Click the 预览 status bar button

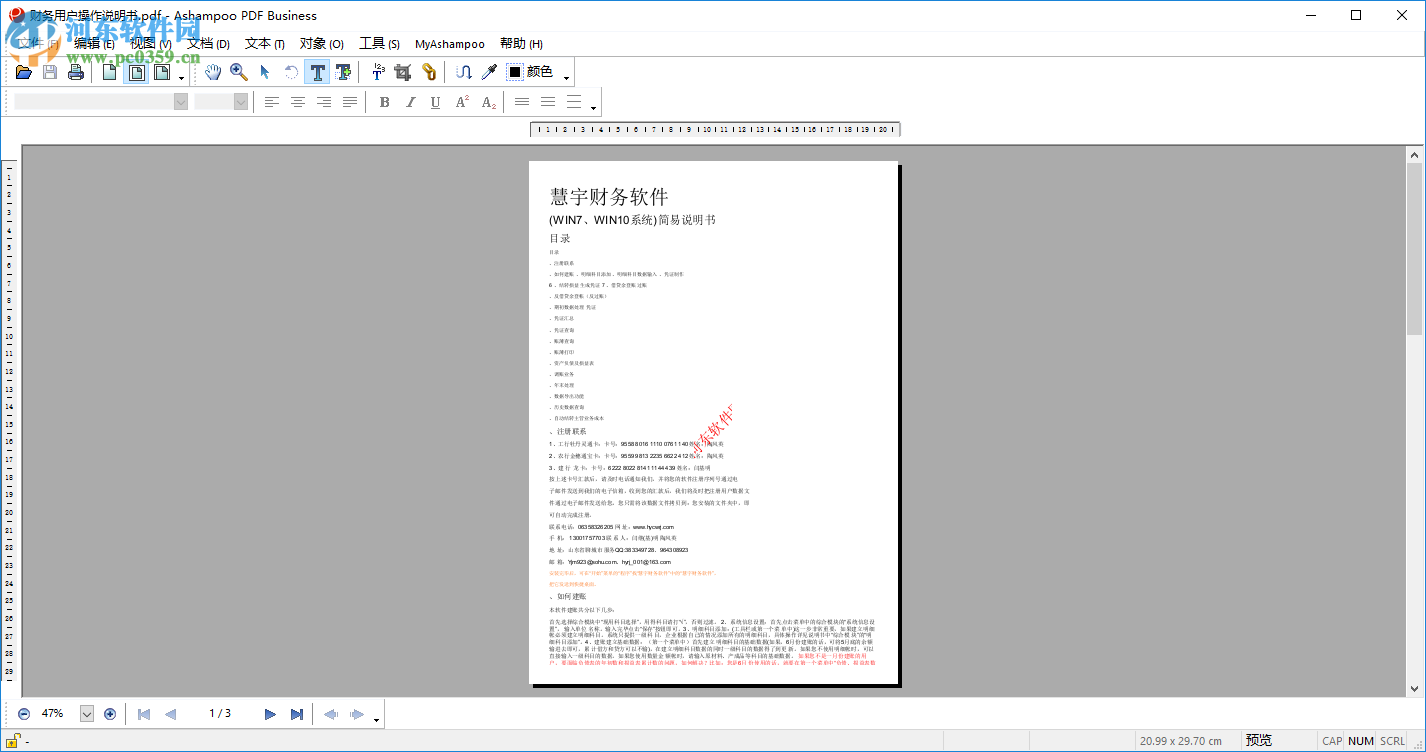coord(1260,739)
